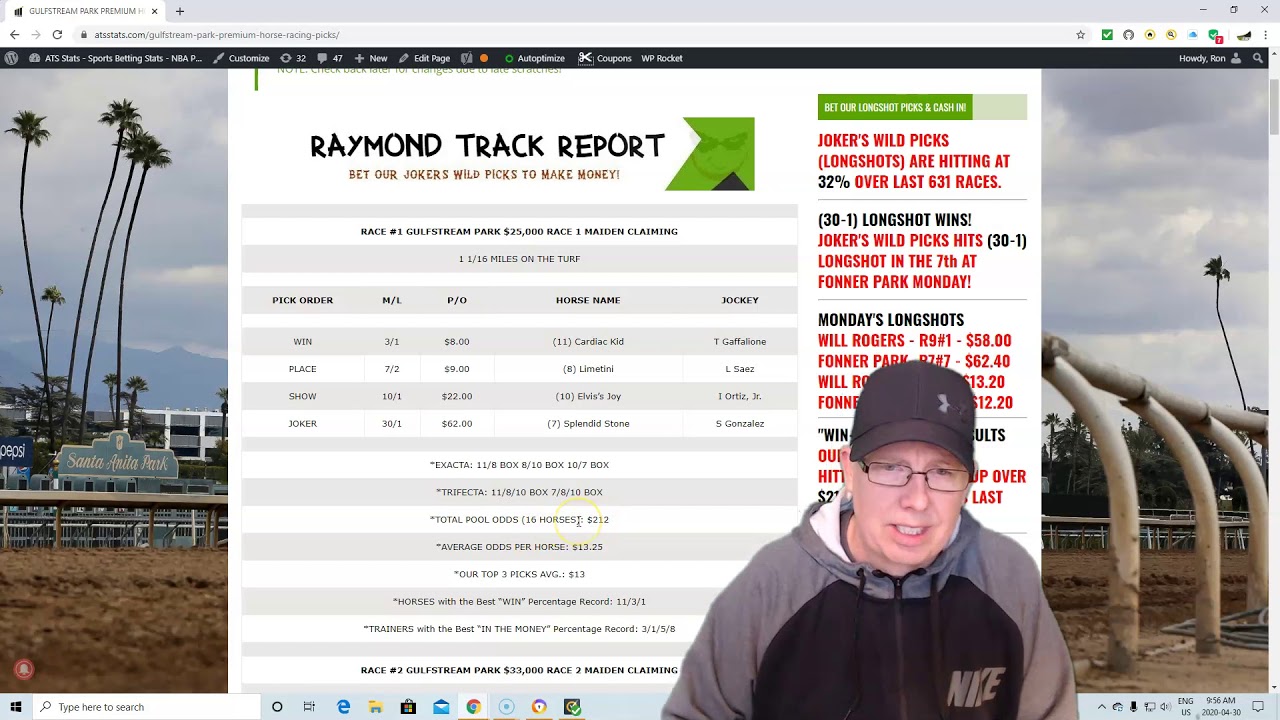Click the 30/1 morning line cell

point(392,423)
